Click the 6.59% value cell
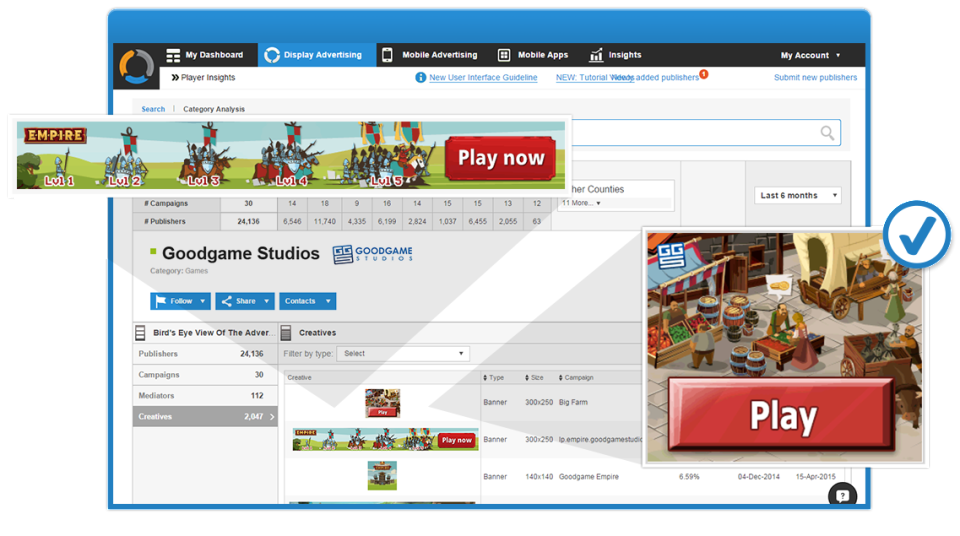The height and width of the screenshot is (536, 960). click(x=689, y=477)
